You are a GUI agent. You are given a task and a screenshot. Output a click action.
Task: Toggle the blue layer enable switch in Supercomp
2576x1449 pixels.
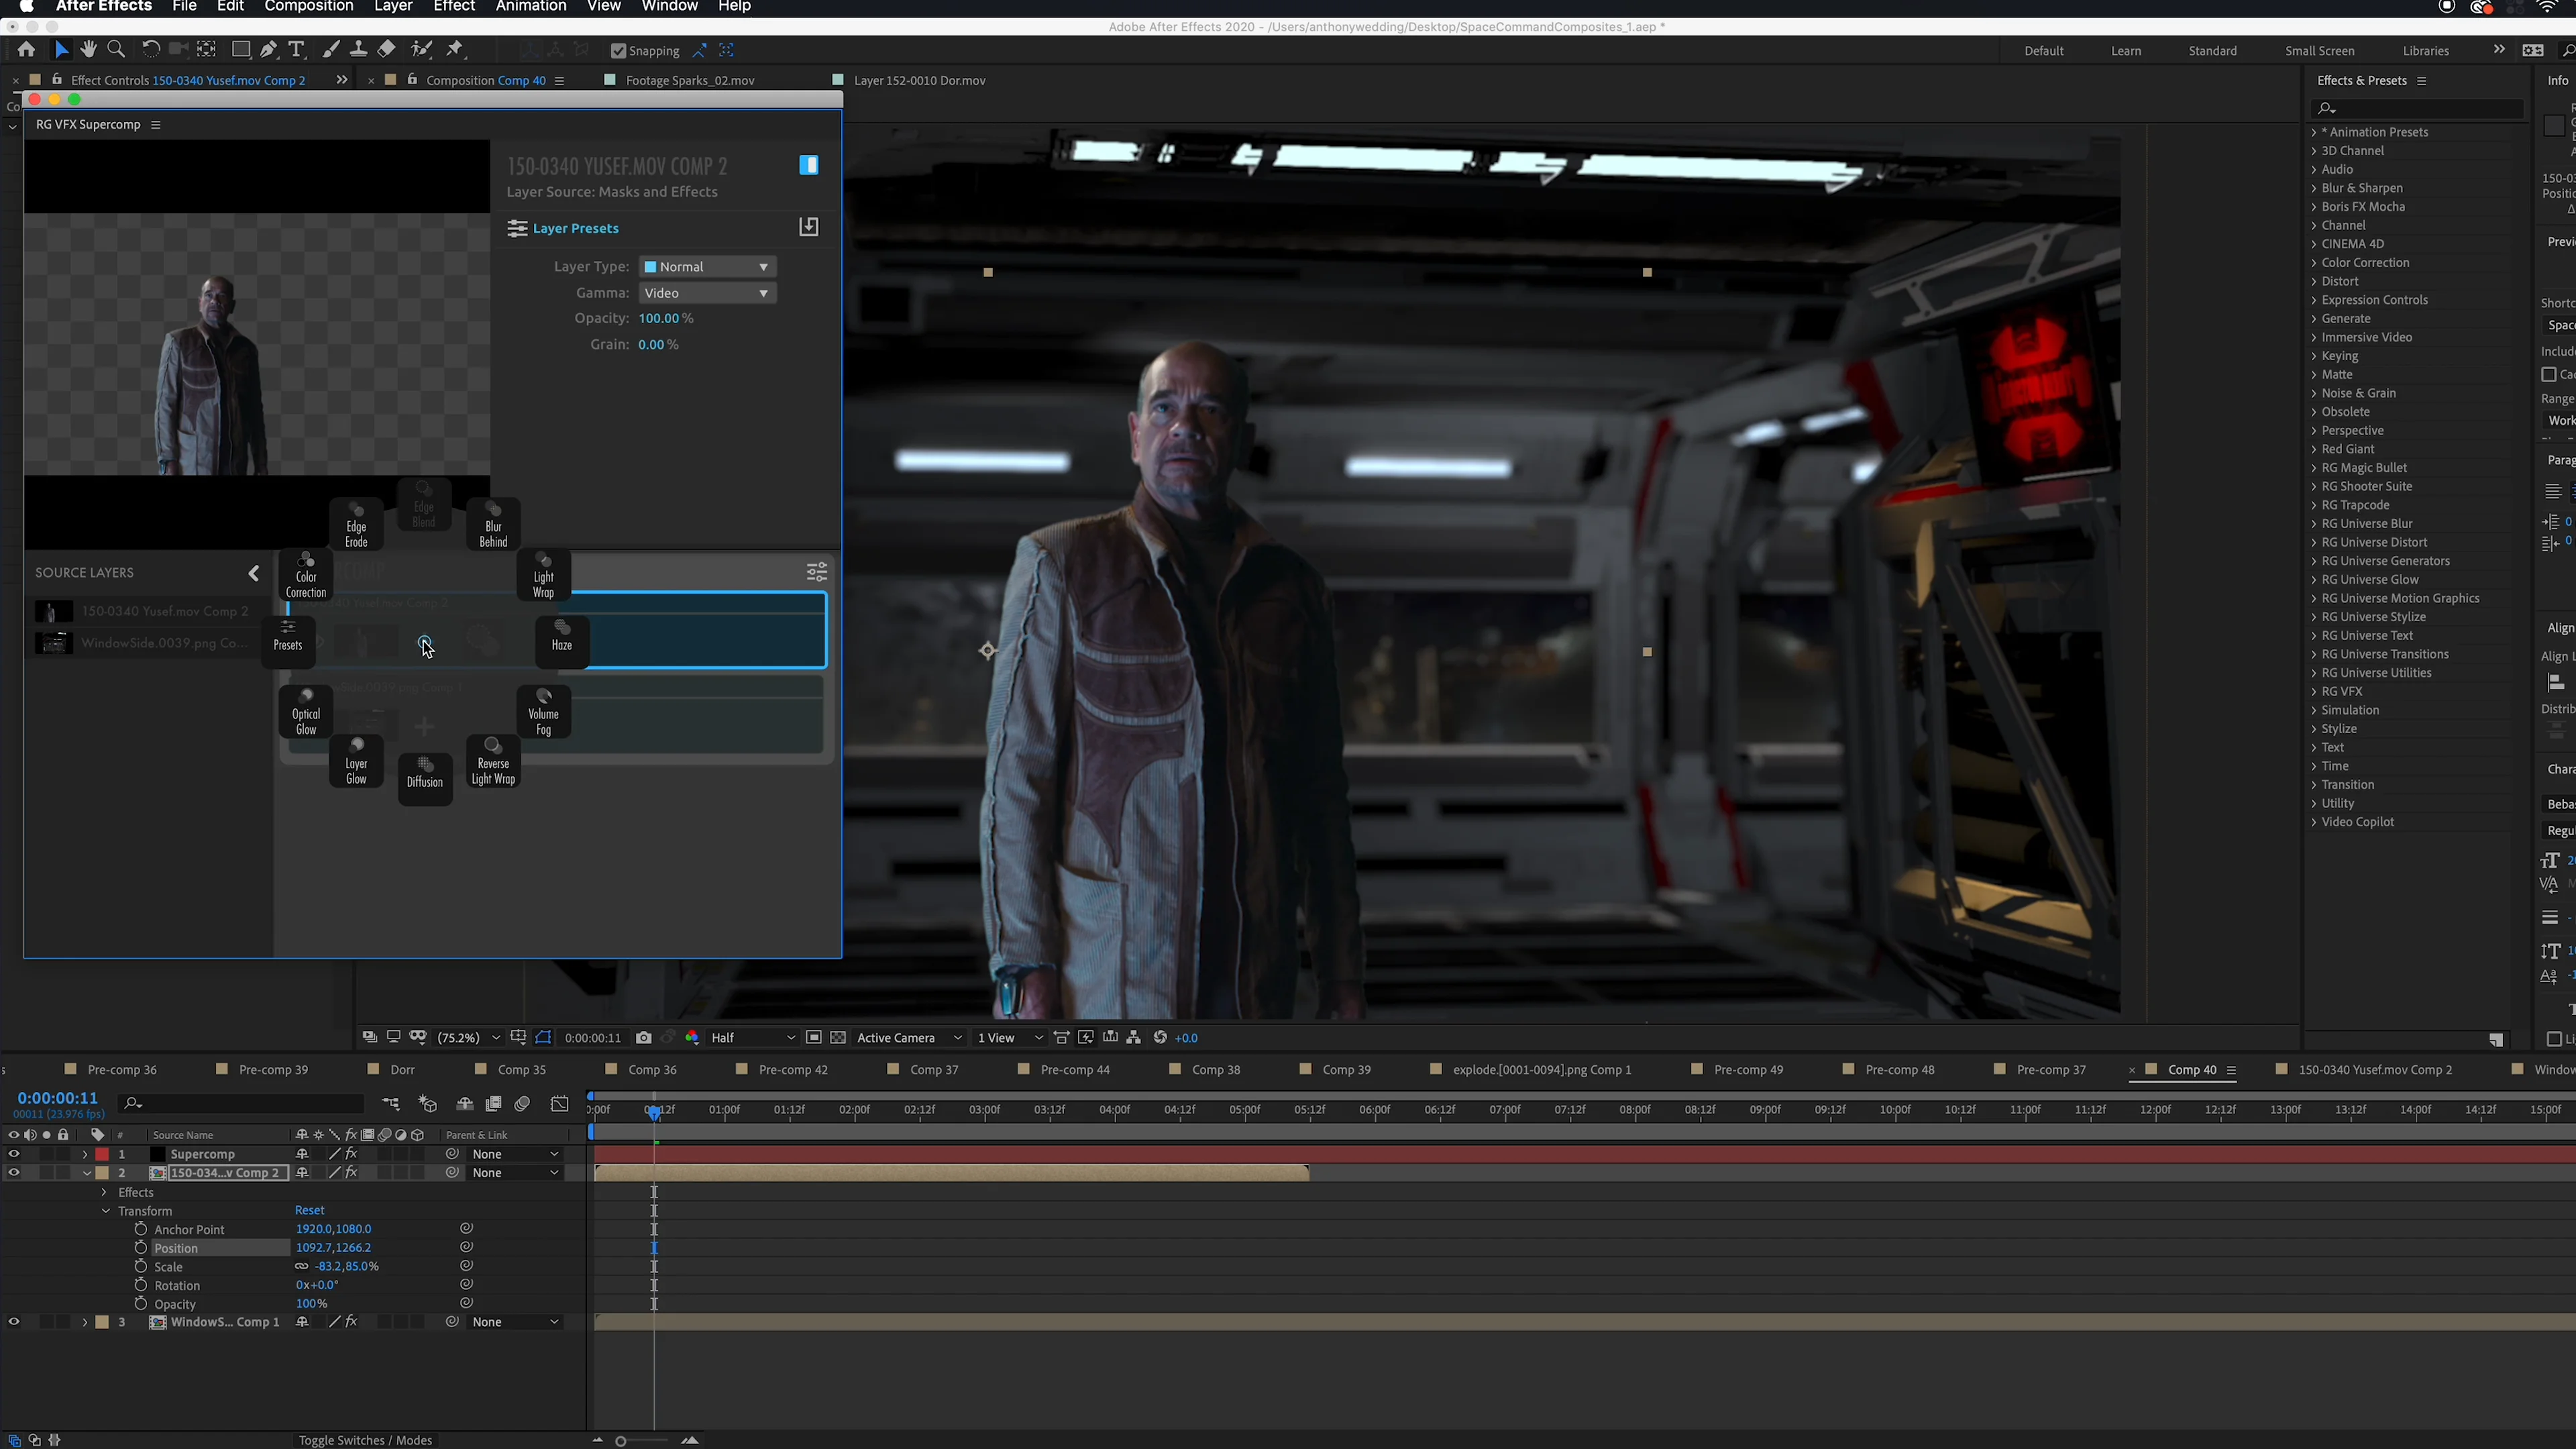tap(809, 165)
